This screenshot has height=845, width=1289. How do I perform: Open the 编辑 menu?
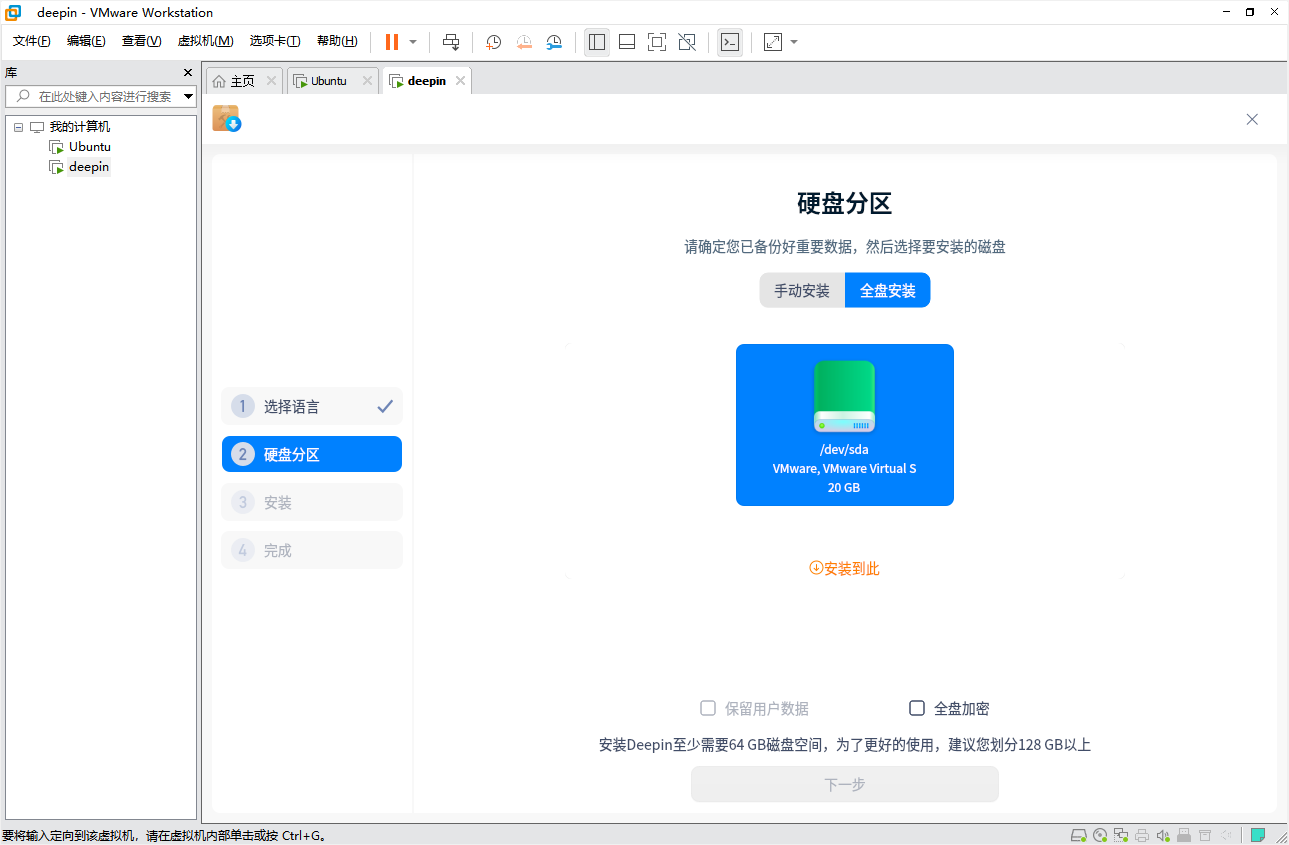(86, 41)
